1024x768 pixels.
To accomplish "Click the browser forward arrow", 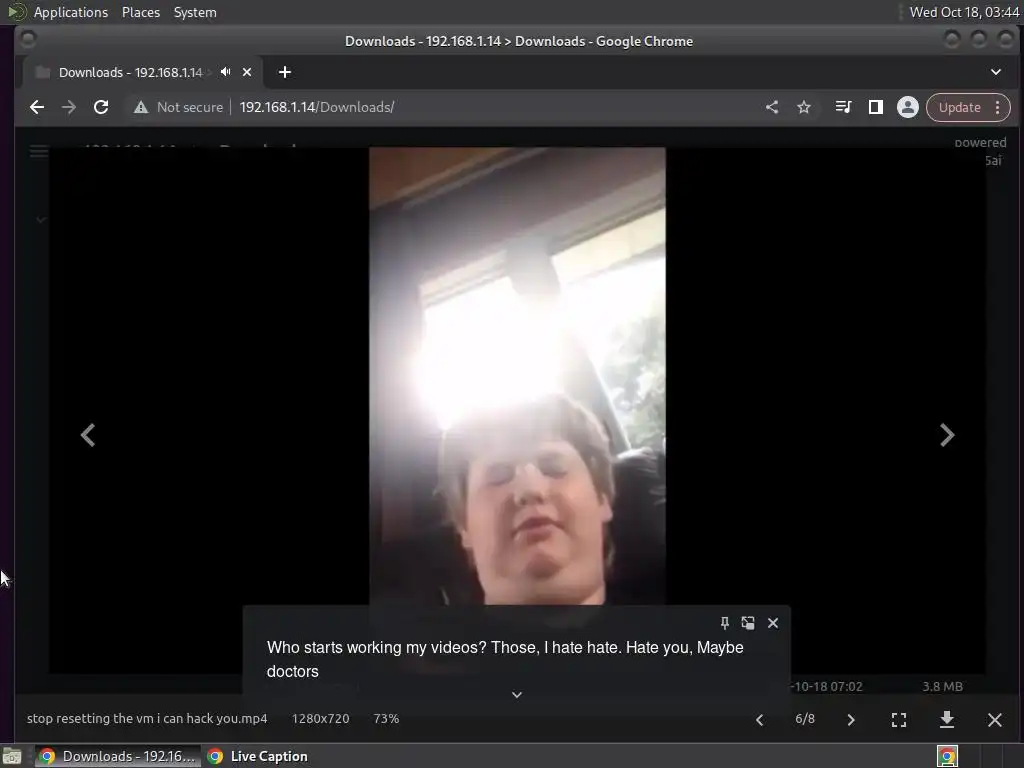I will (x=69, y=107).
